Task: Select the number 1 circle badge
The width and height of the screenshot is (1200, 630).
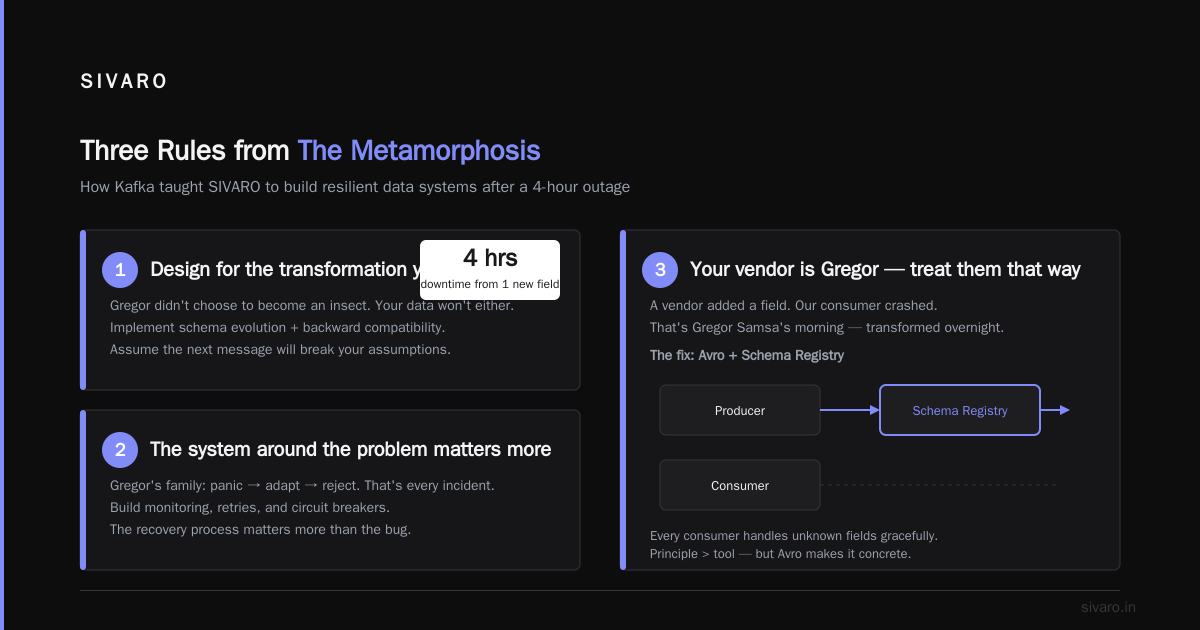Action: [120, 269]
